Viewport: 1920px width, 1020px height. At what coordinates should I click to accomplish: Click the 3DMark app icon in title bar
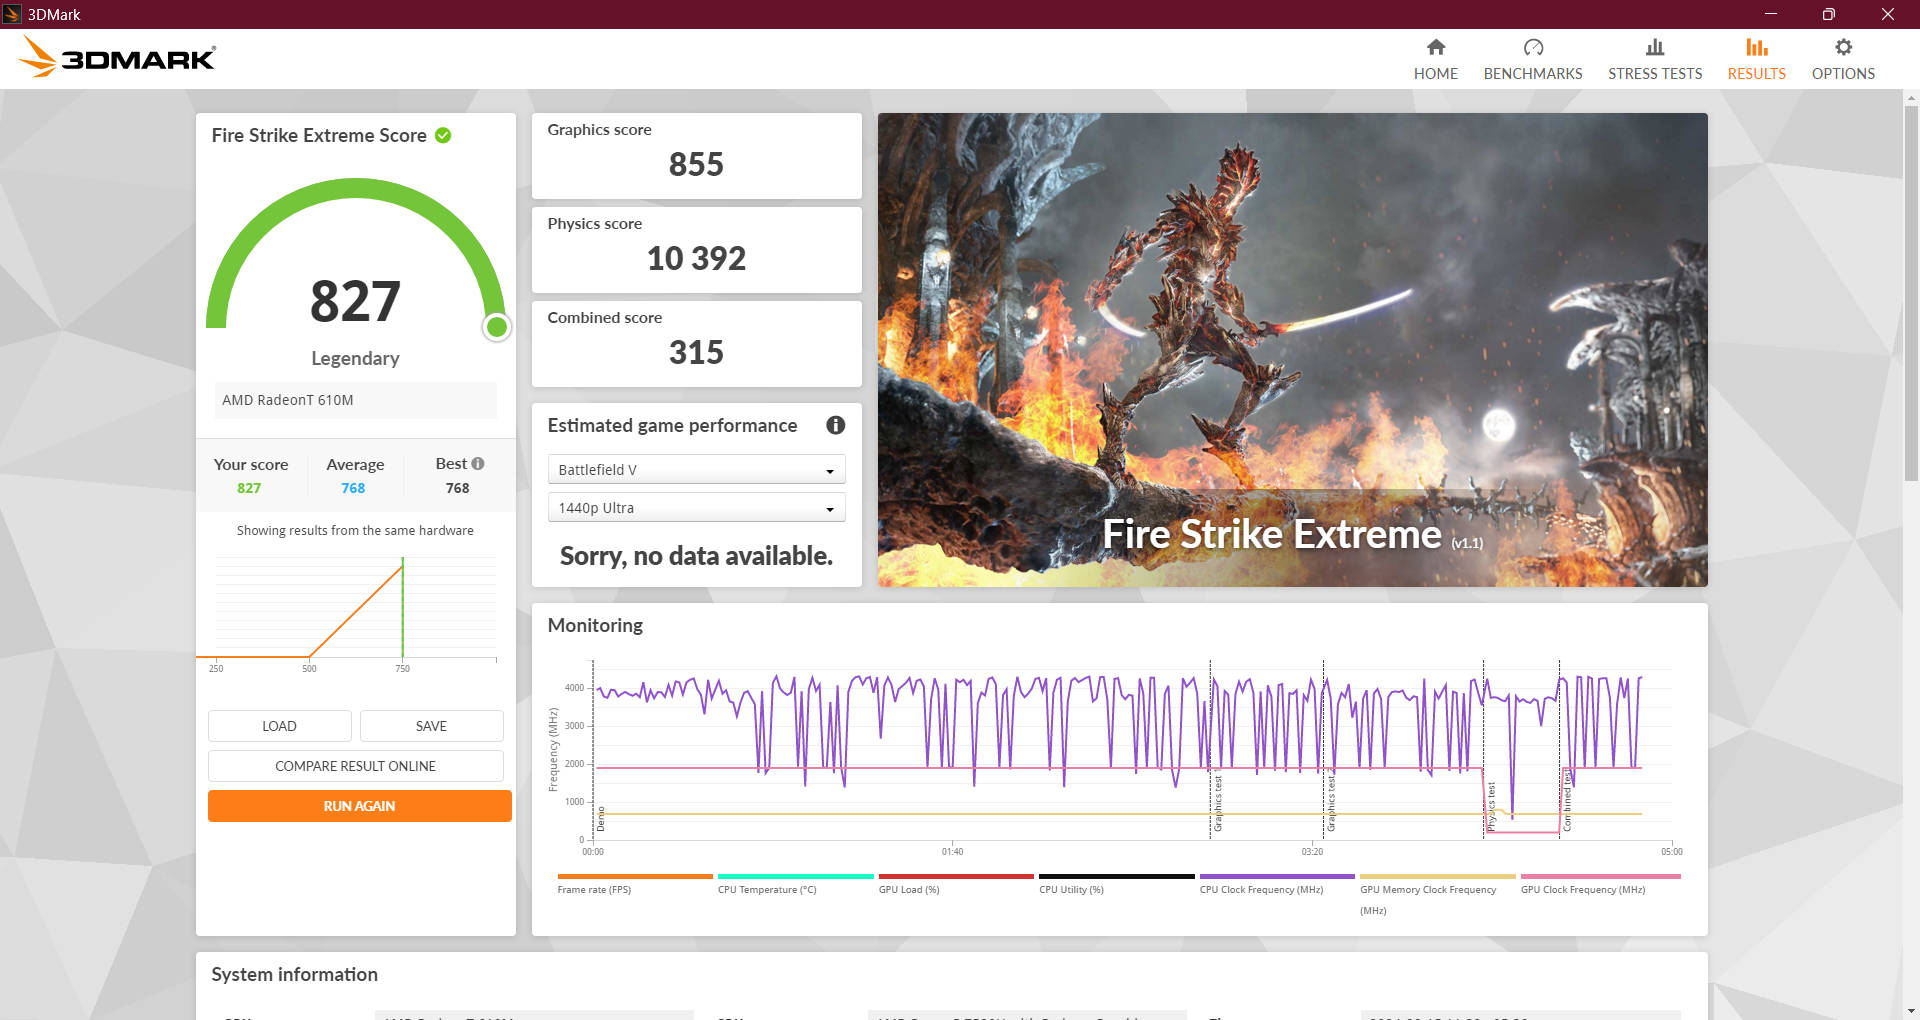click(x=12, y=14)
